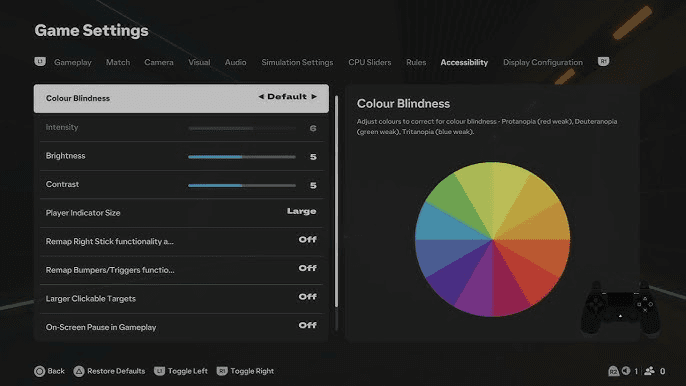
Task: Click the Brightness value 5
Action: click(313, 157)
